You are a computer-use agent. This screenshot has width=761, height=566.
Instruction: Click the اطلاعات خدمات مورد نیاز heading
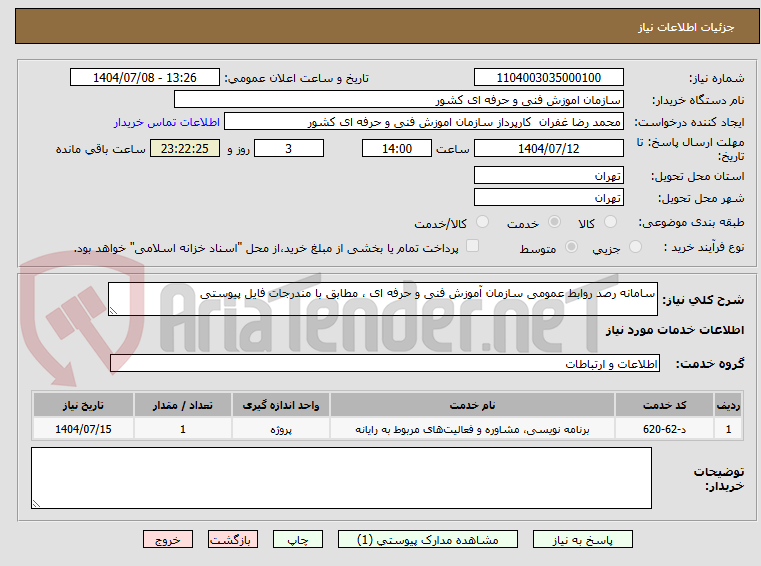(x=675, y=330)
